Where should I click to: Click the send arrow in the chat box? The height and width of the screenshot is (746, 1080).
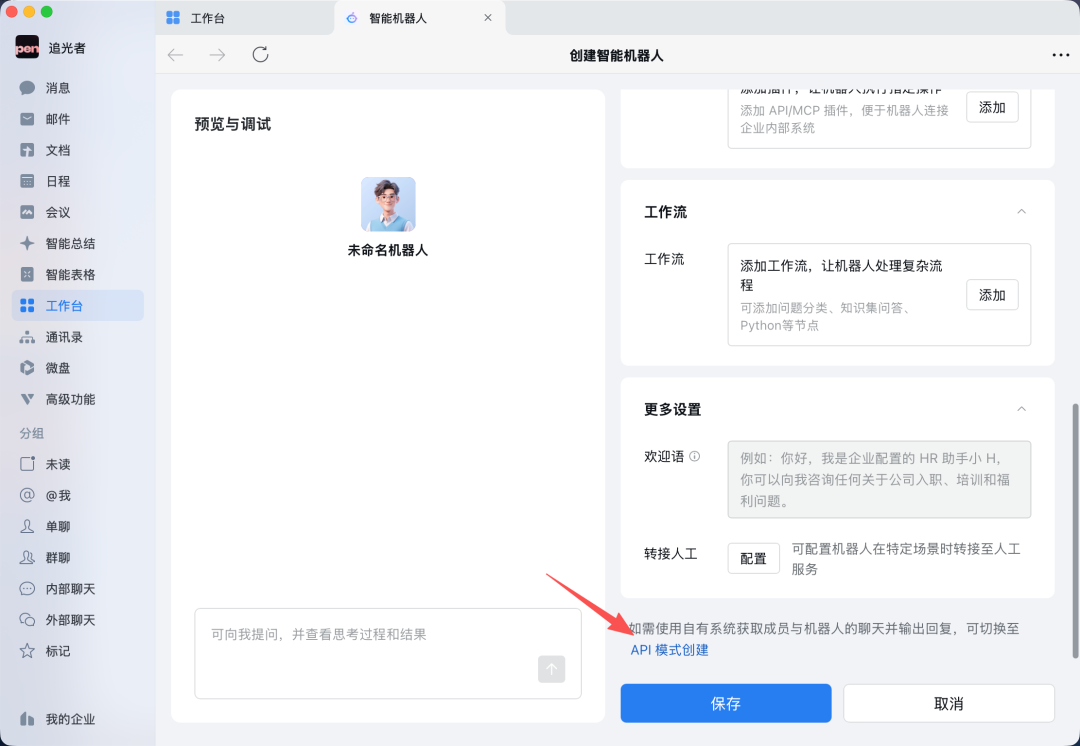coord(551,669)
